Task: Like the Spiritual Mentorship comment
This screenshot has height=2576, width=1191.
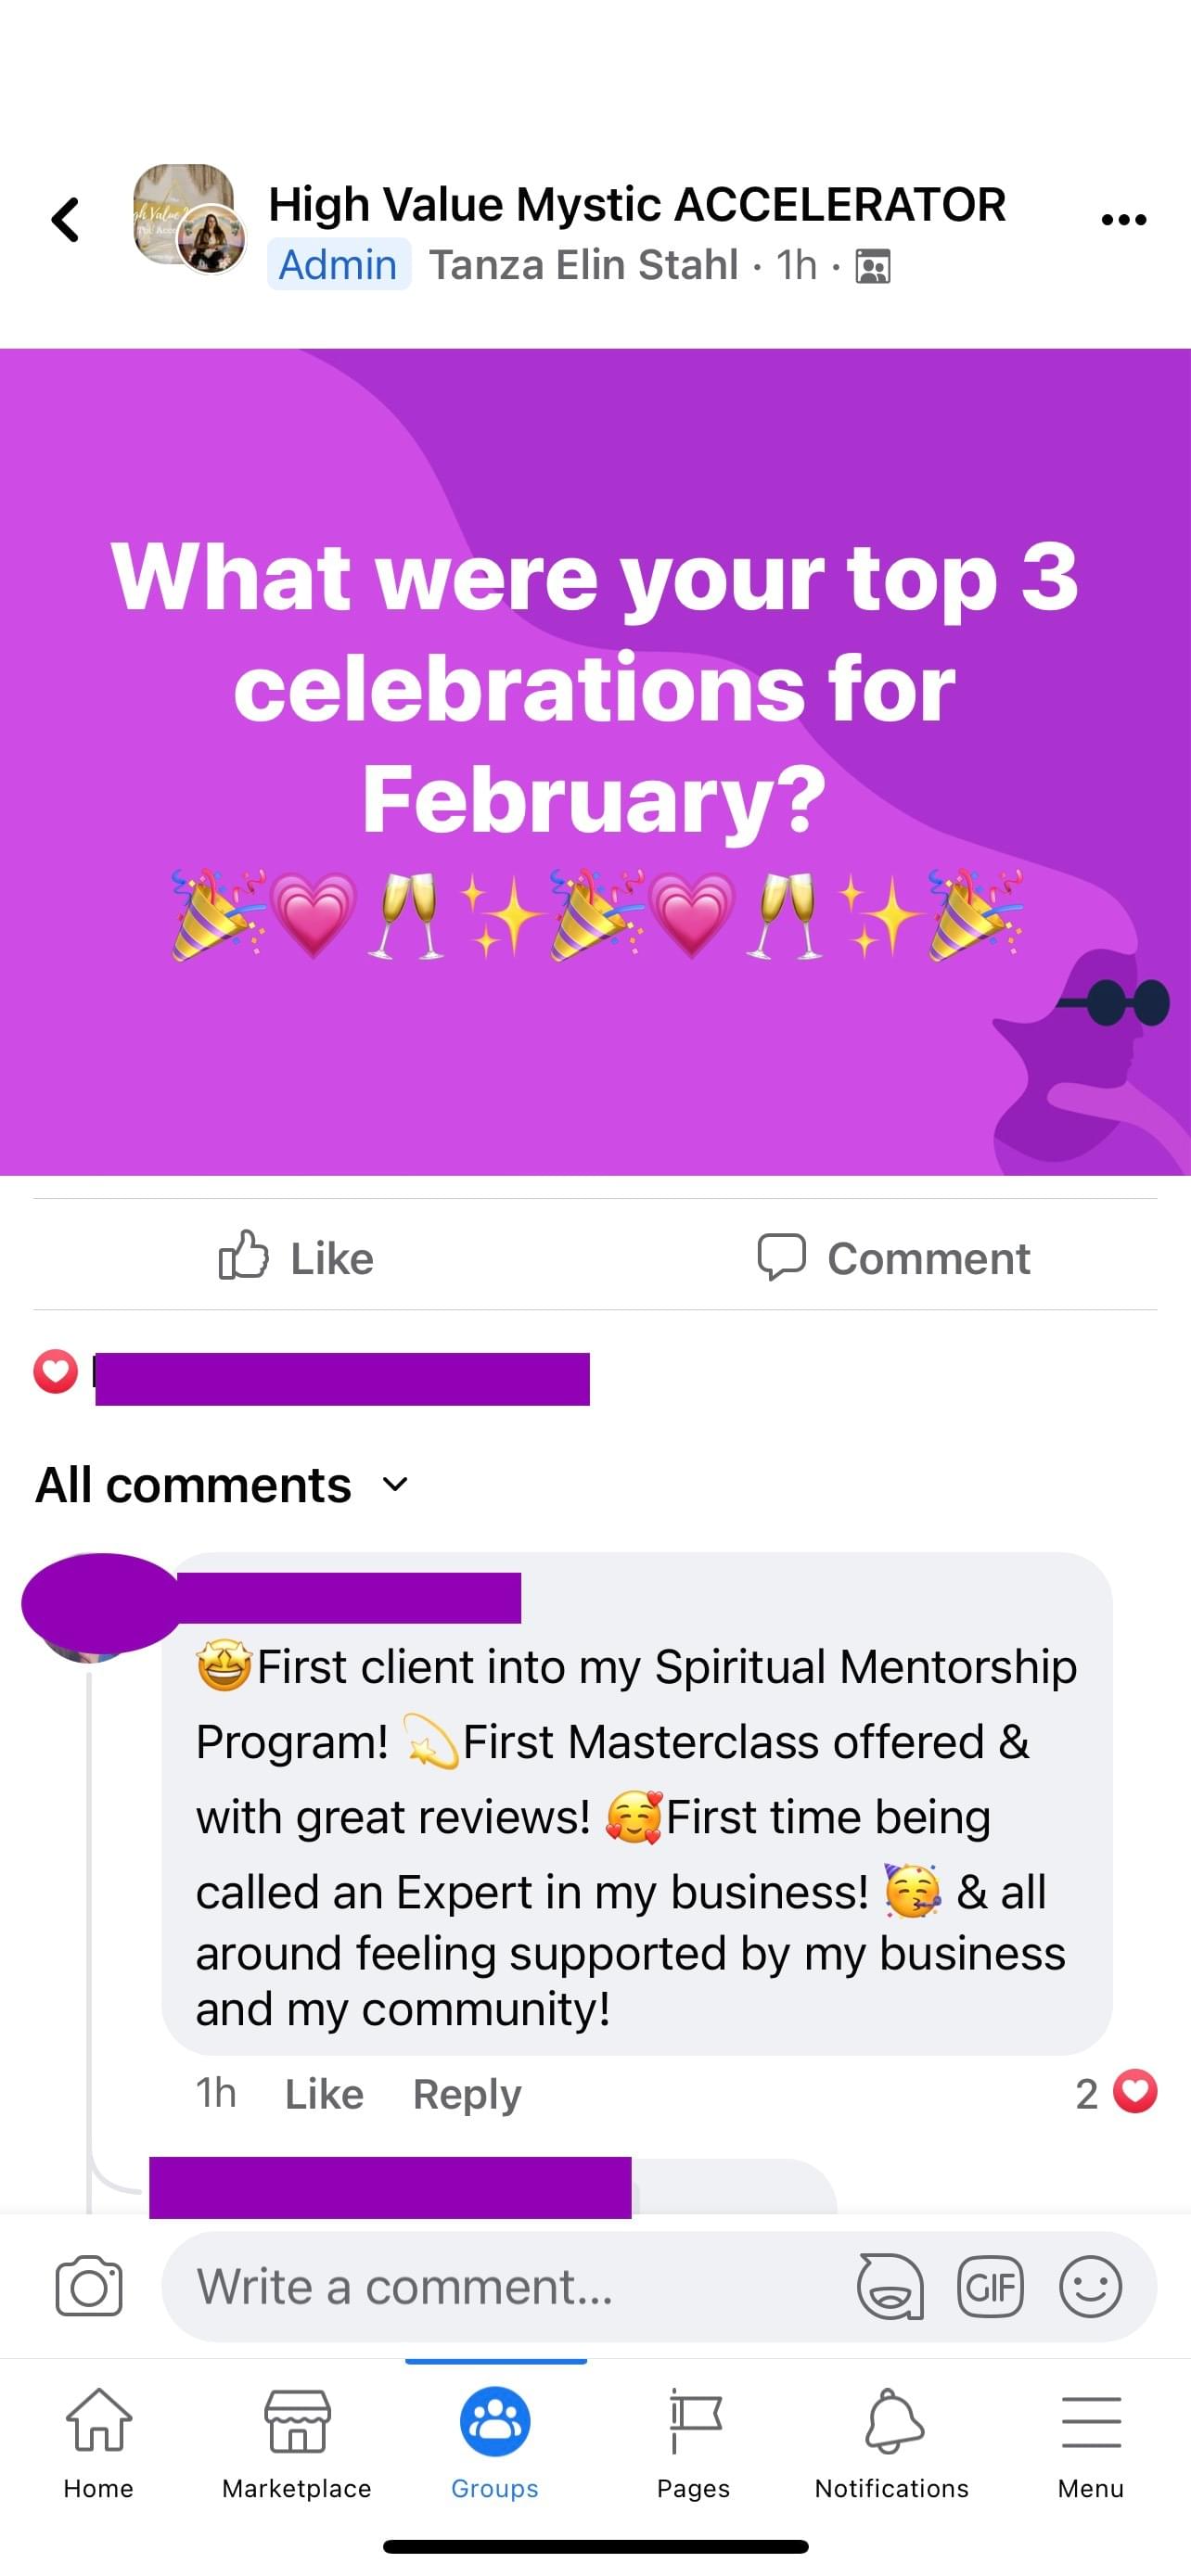Action: tap(324, 2094)
